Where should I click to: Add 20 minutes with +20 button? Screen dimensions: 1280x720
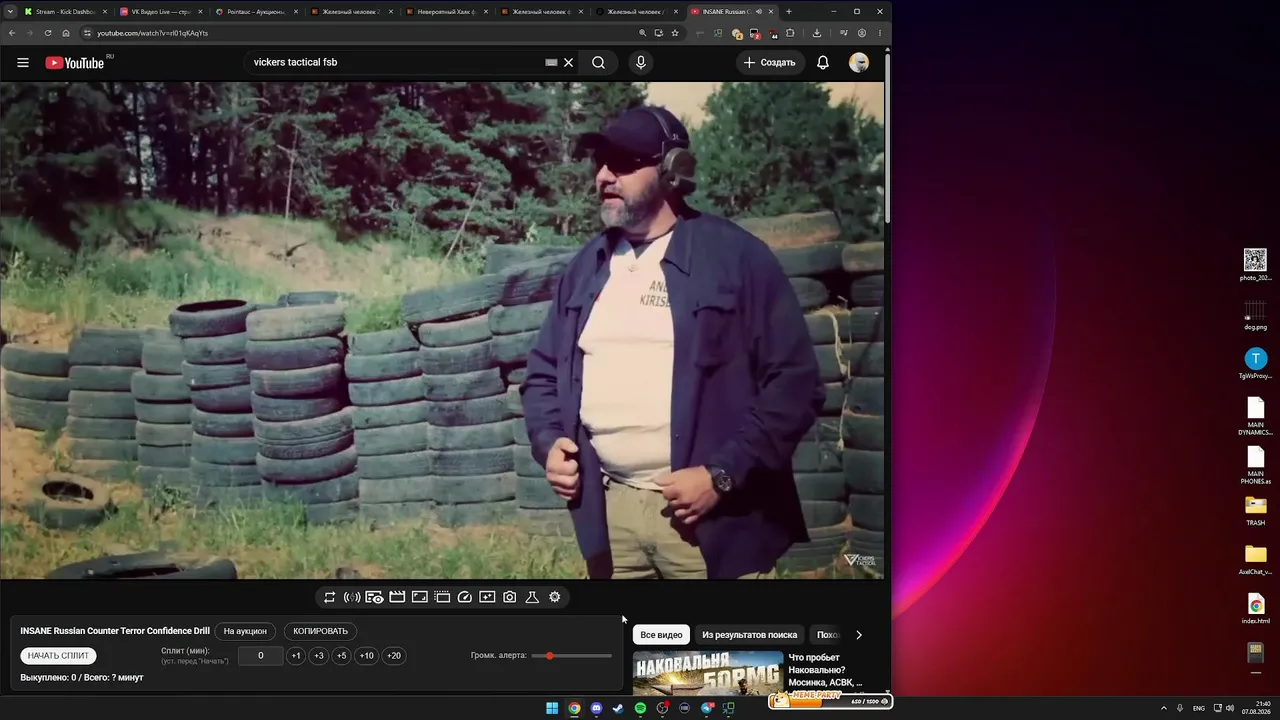(x=394, y=656)
